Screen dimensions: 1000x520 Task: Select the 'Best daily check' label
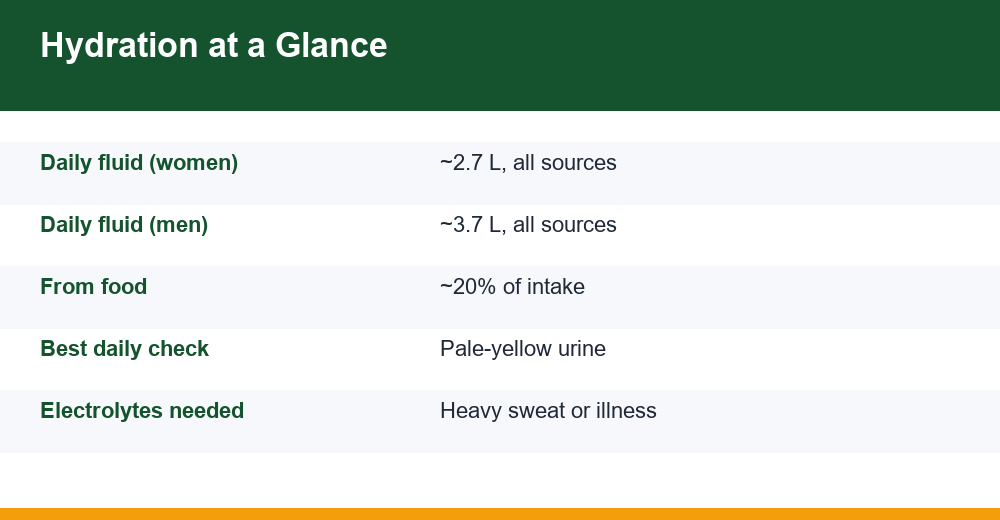coord(124,349)
